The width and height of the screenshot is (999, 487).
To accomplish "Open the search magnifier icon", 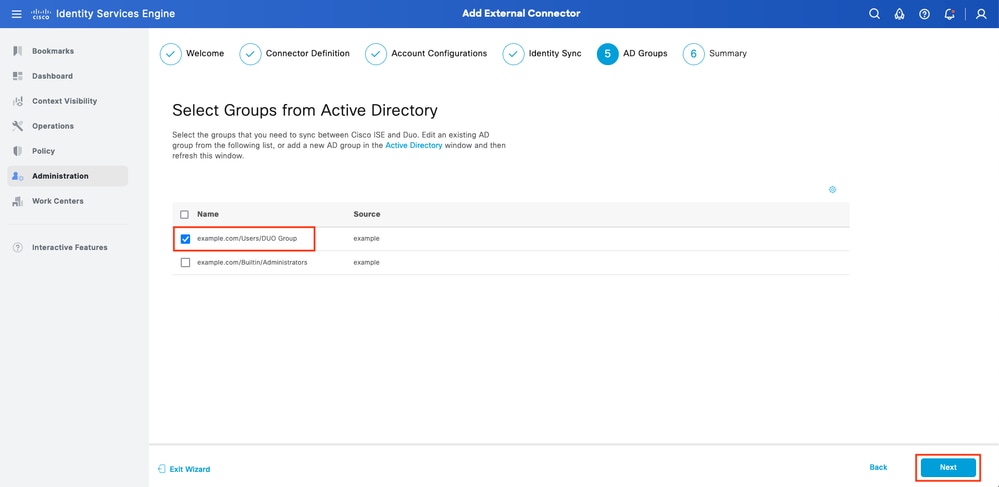I will click(874, 14).
